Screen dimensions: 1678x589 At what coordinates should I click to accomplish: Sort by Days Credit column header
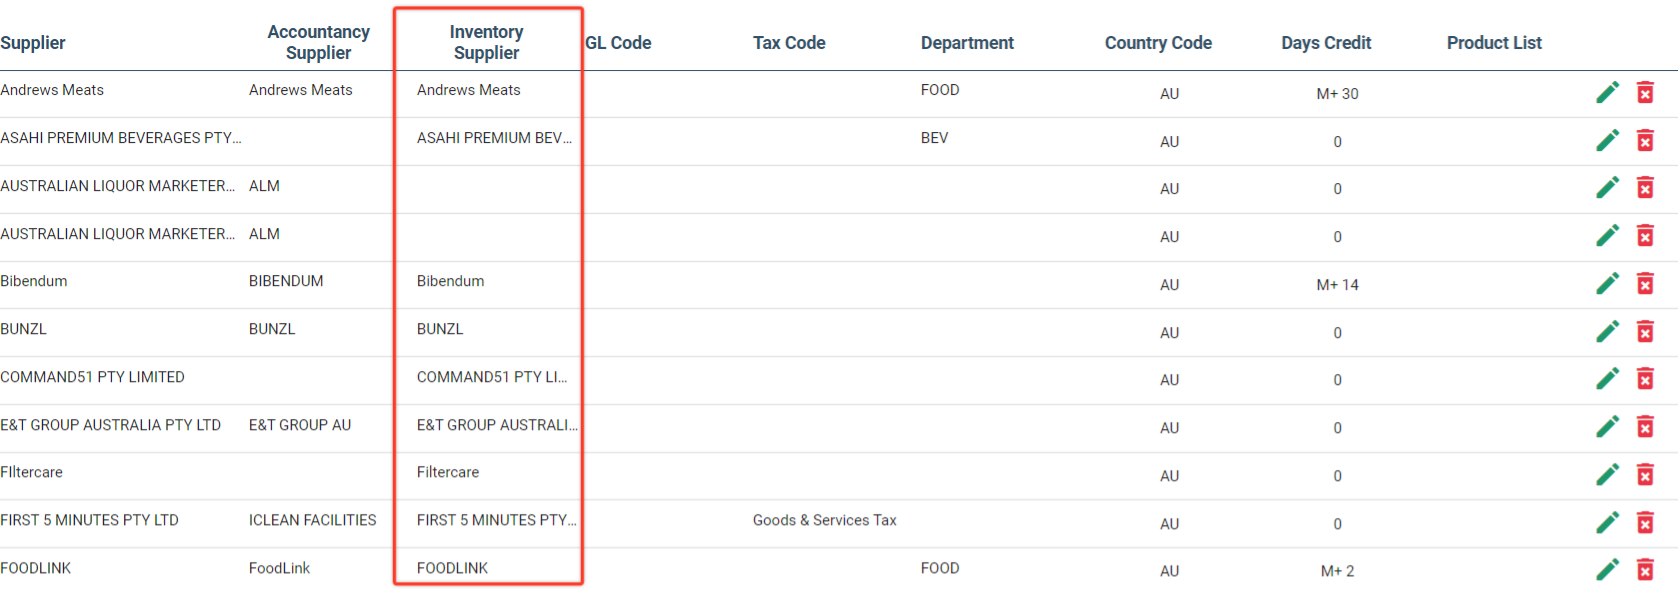(x=1326, y=43)
